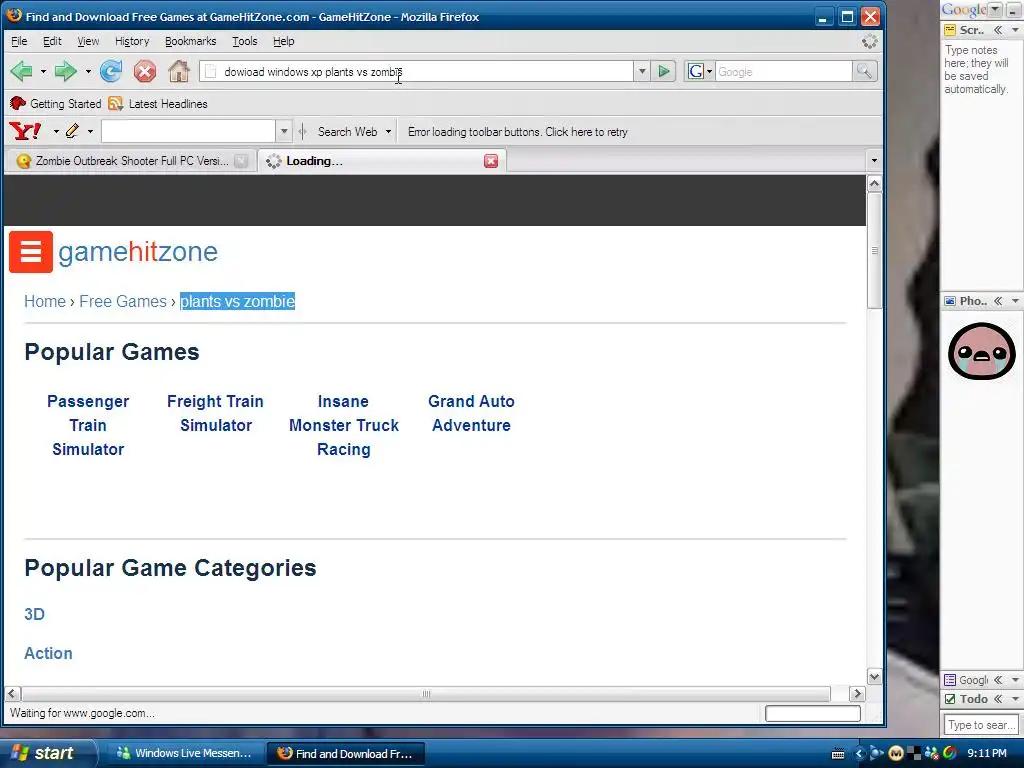Click the Google Desktop swirl tray icon
Screen dimensions: 1024x768
[x=950, y=754]
